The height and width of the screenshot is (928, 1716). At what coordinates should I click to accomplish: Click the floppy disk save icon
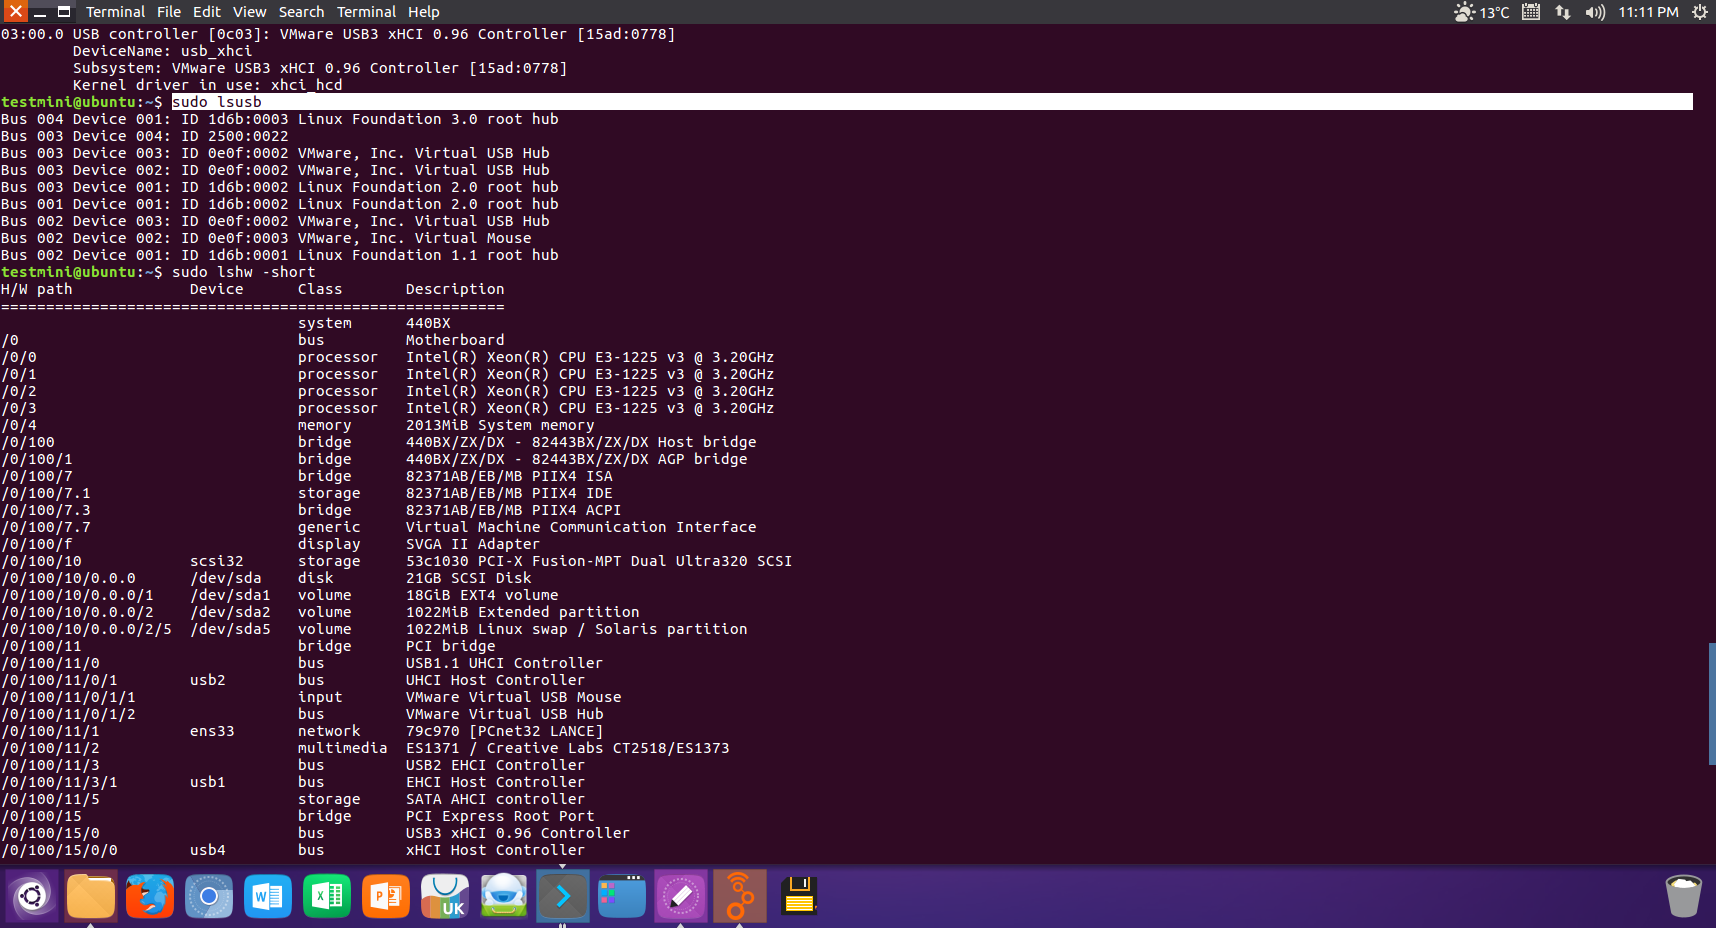tap(799, 896)
